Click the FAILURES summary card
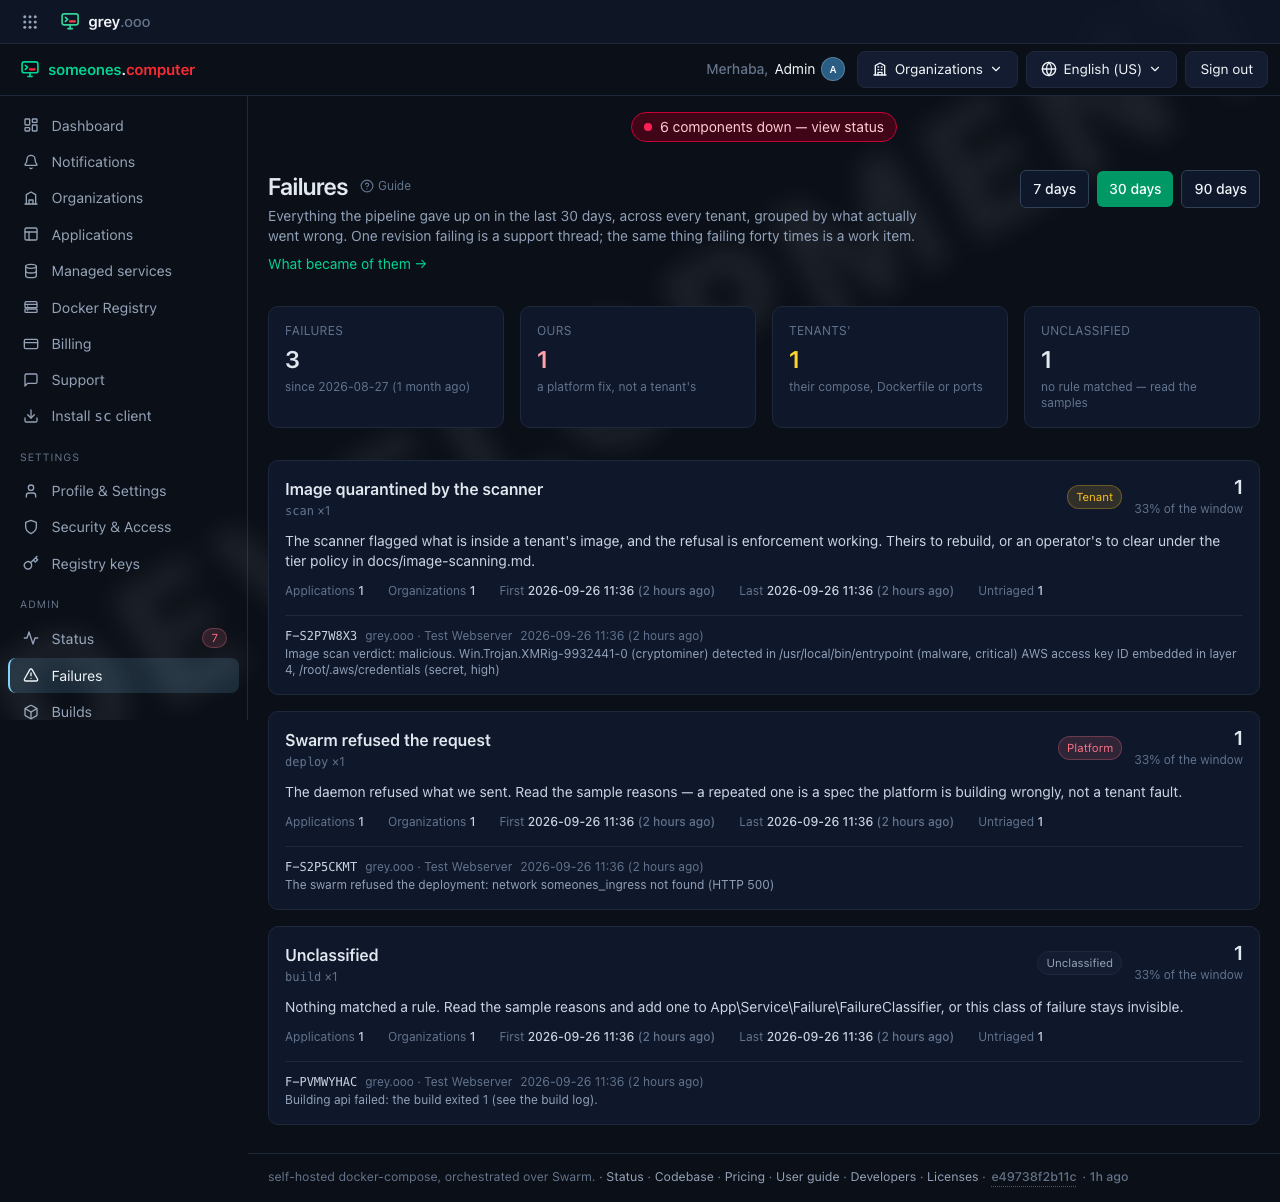The width and height of the screenshot is (1280, 1202). point(386,367)
